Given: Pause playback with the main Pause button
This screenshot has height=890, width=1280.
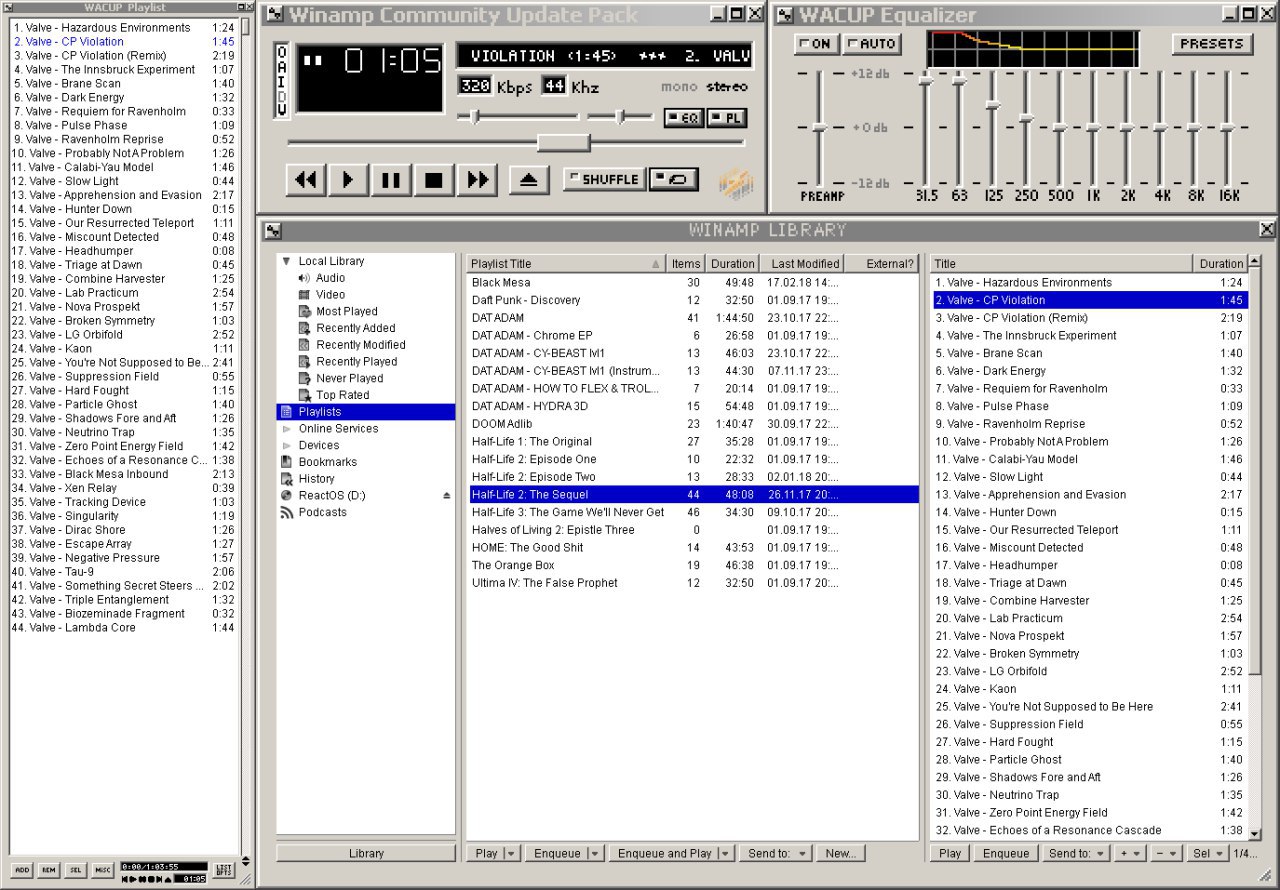Looking at the screenshot, I should (x=392, y=180).
